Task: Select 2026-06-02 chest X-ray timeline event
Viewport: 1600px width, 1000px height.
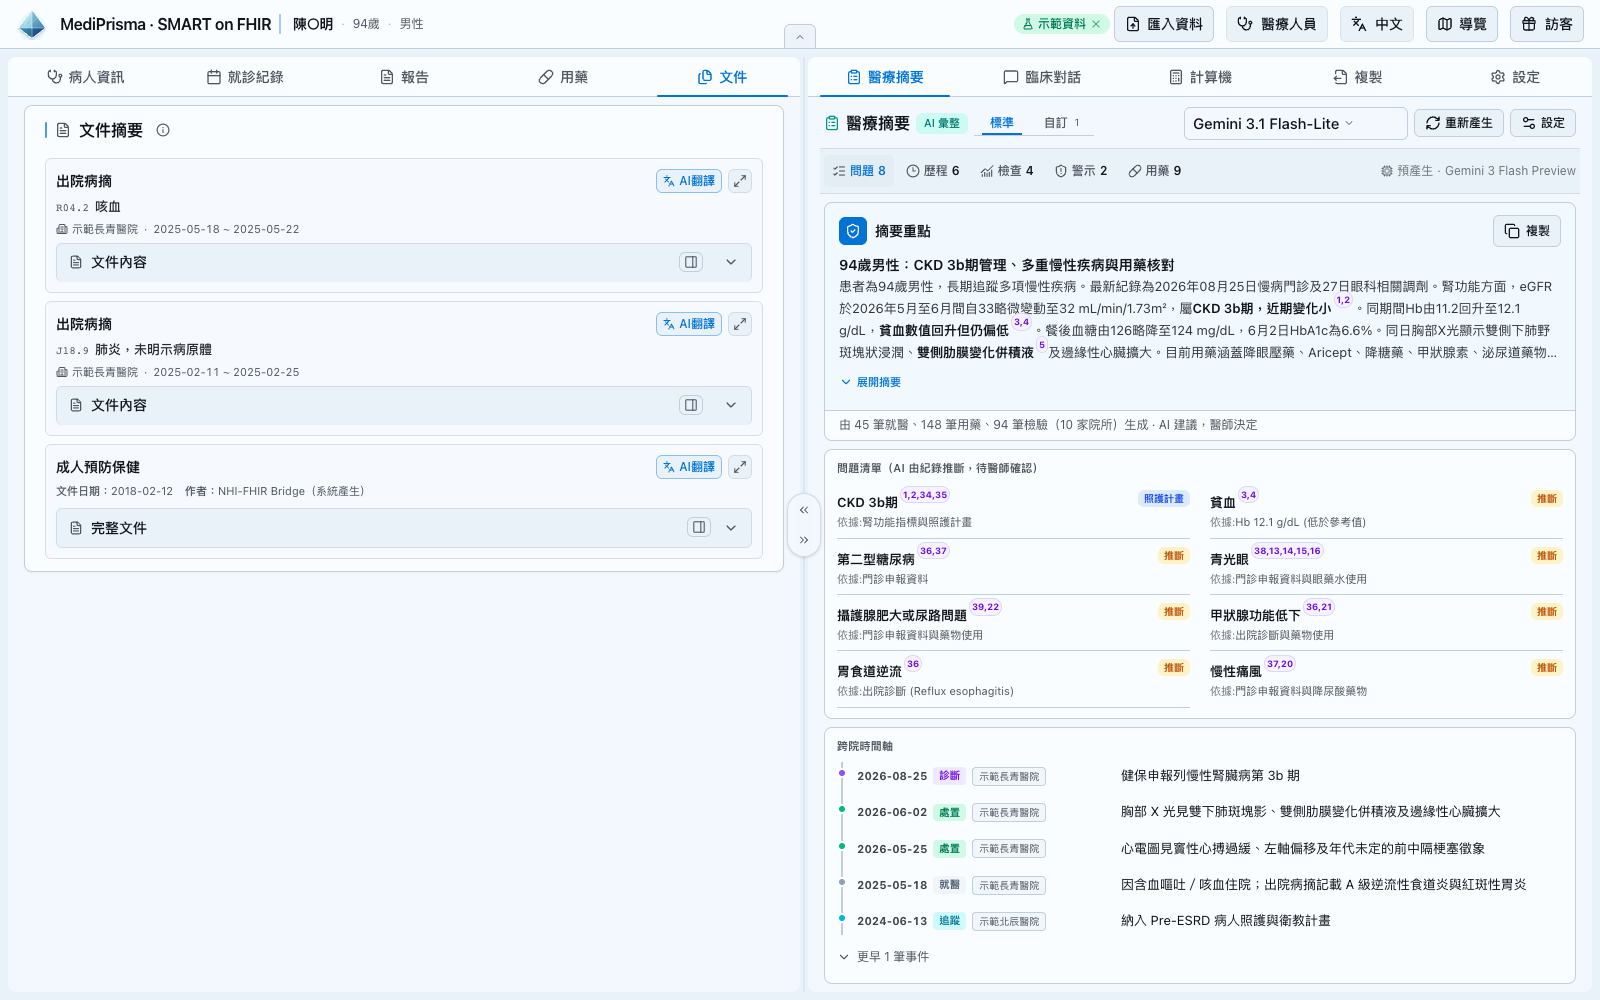Action: coord(1200,812)
